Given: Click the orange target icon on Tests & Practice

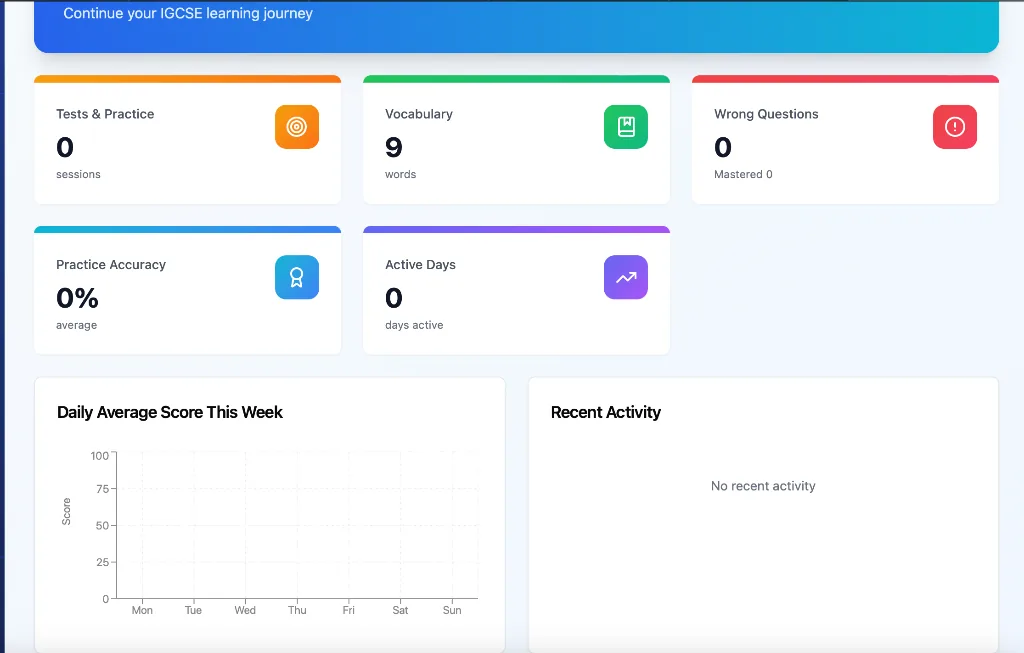Looking at the screenshot, I should tap(296, 127).
